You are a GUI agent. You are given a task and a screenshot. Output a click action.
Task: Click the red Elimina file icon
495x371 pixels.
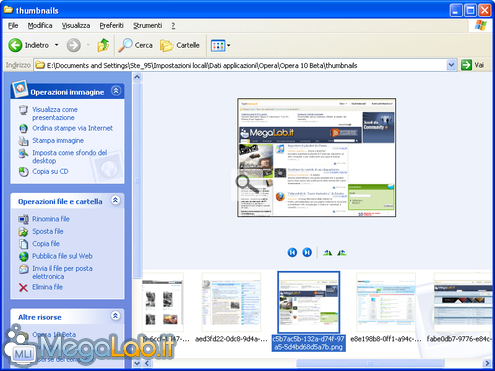coord(23,287)
